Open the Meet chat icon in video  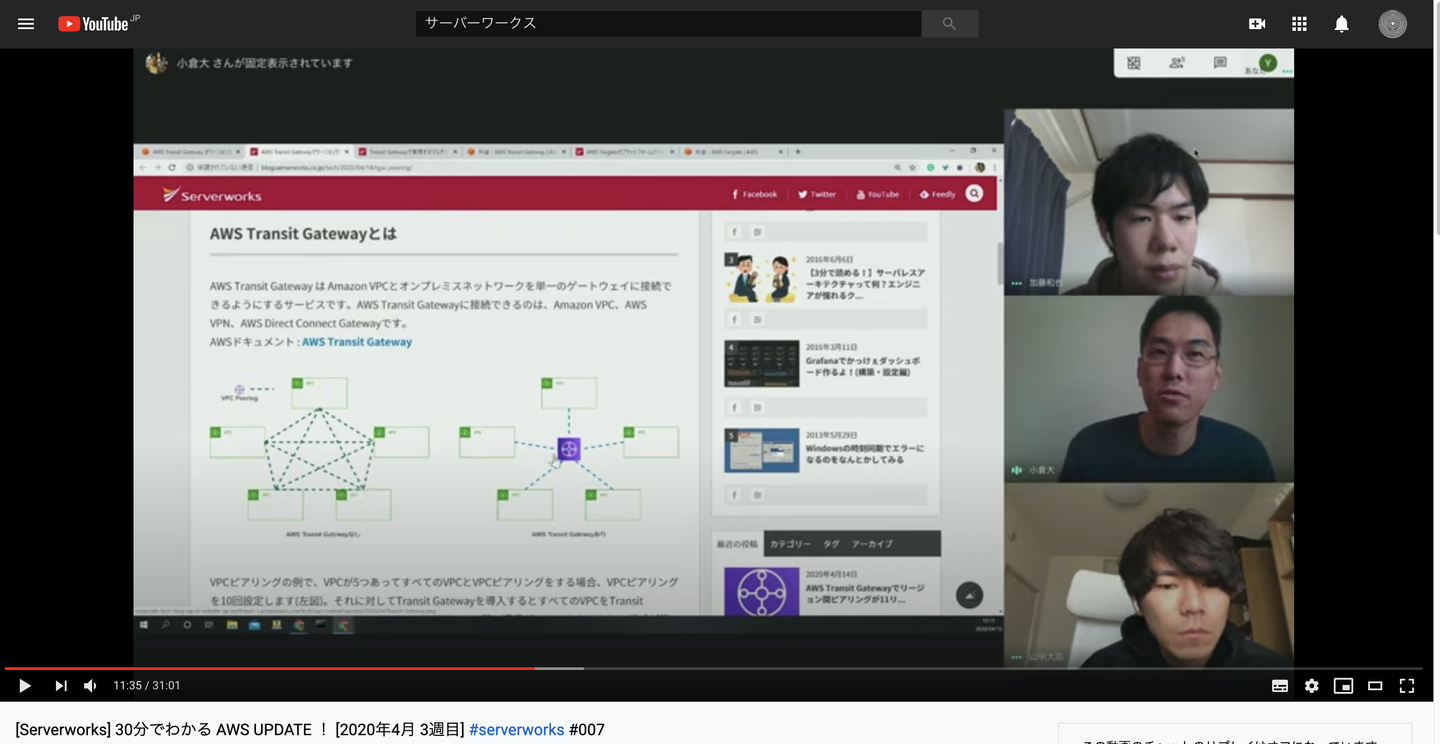[x=1220, y=63]
